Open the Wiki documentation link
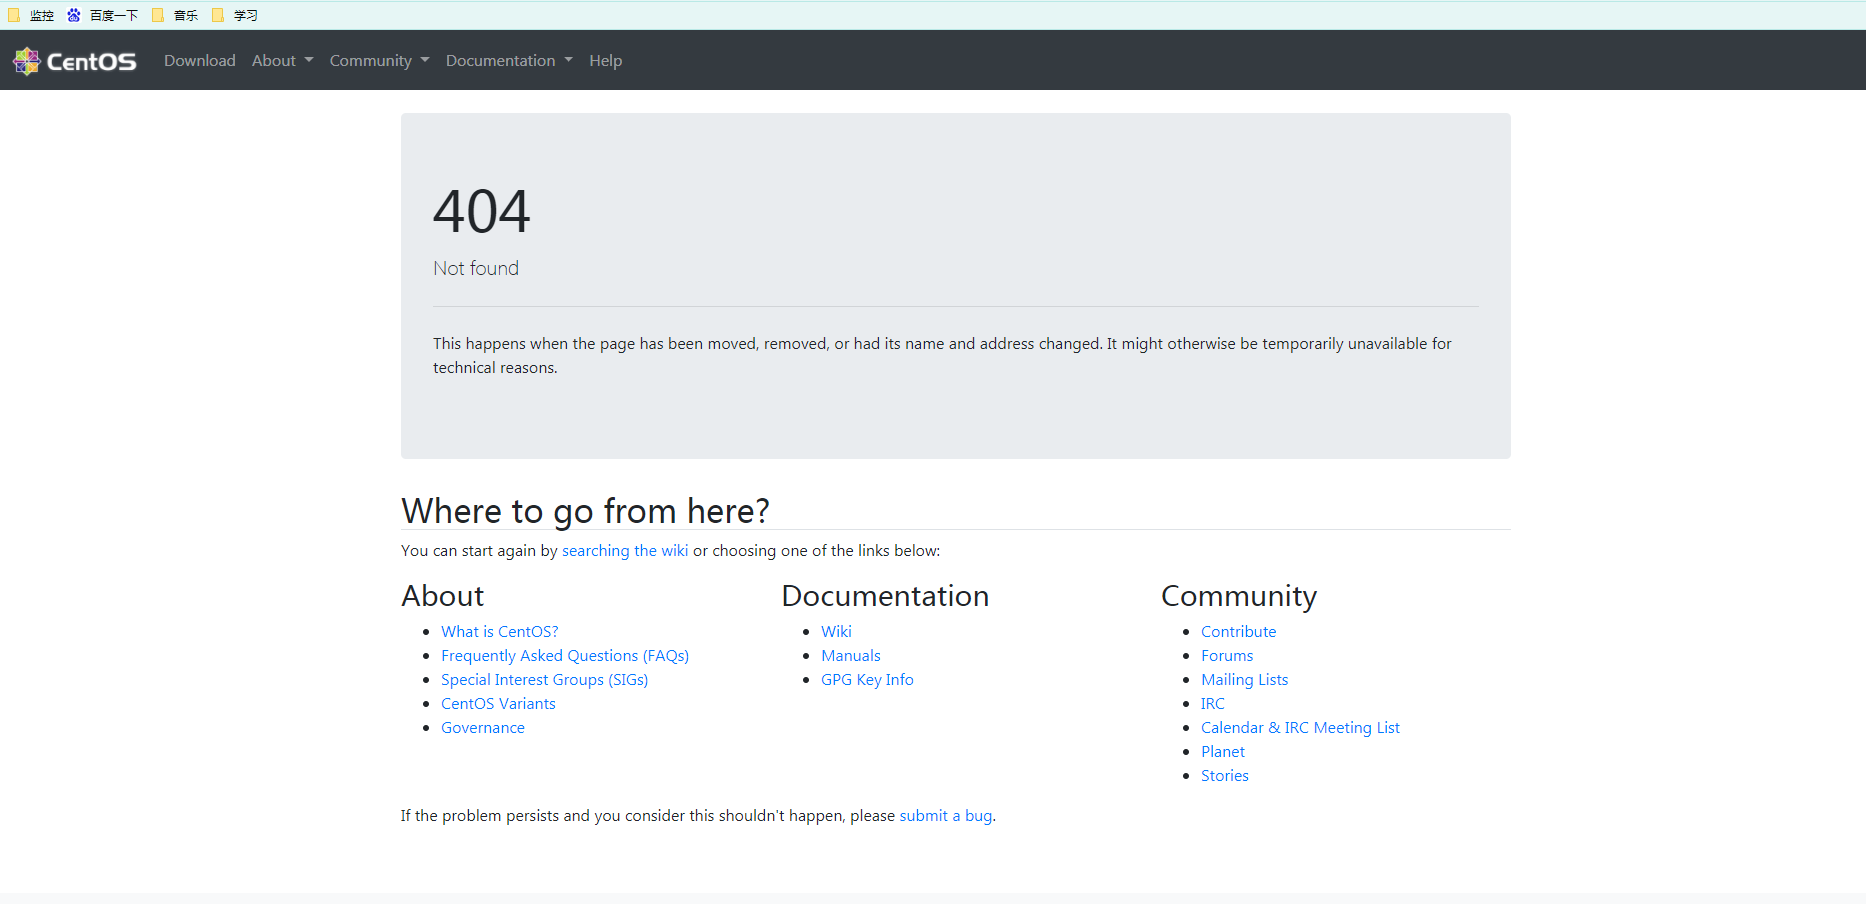Screen dimensions: 1866x904 click(836, 632)
